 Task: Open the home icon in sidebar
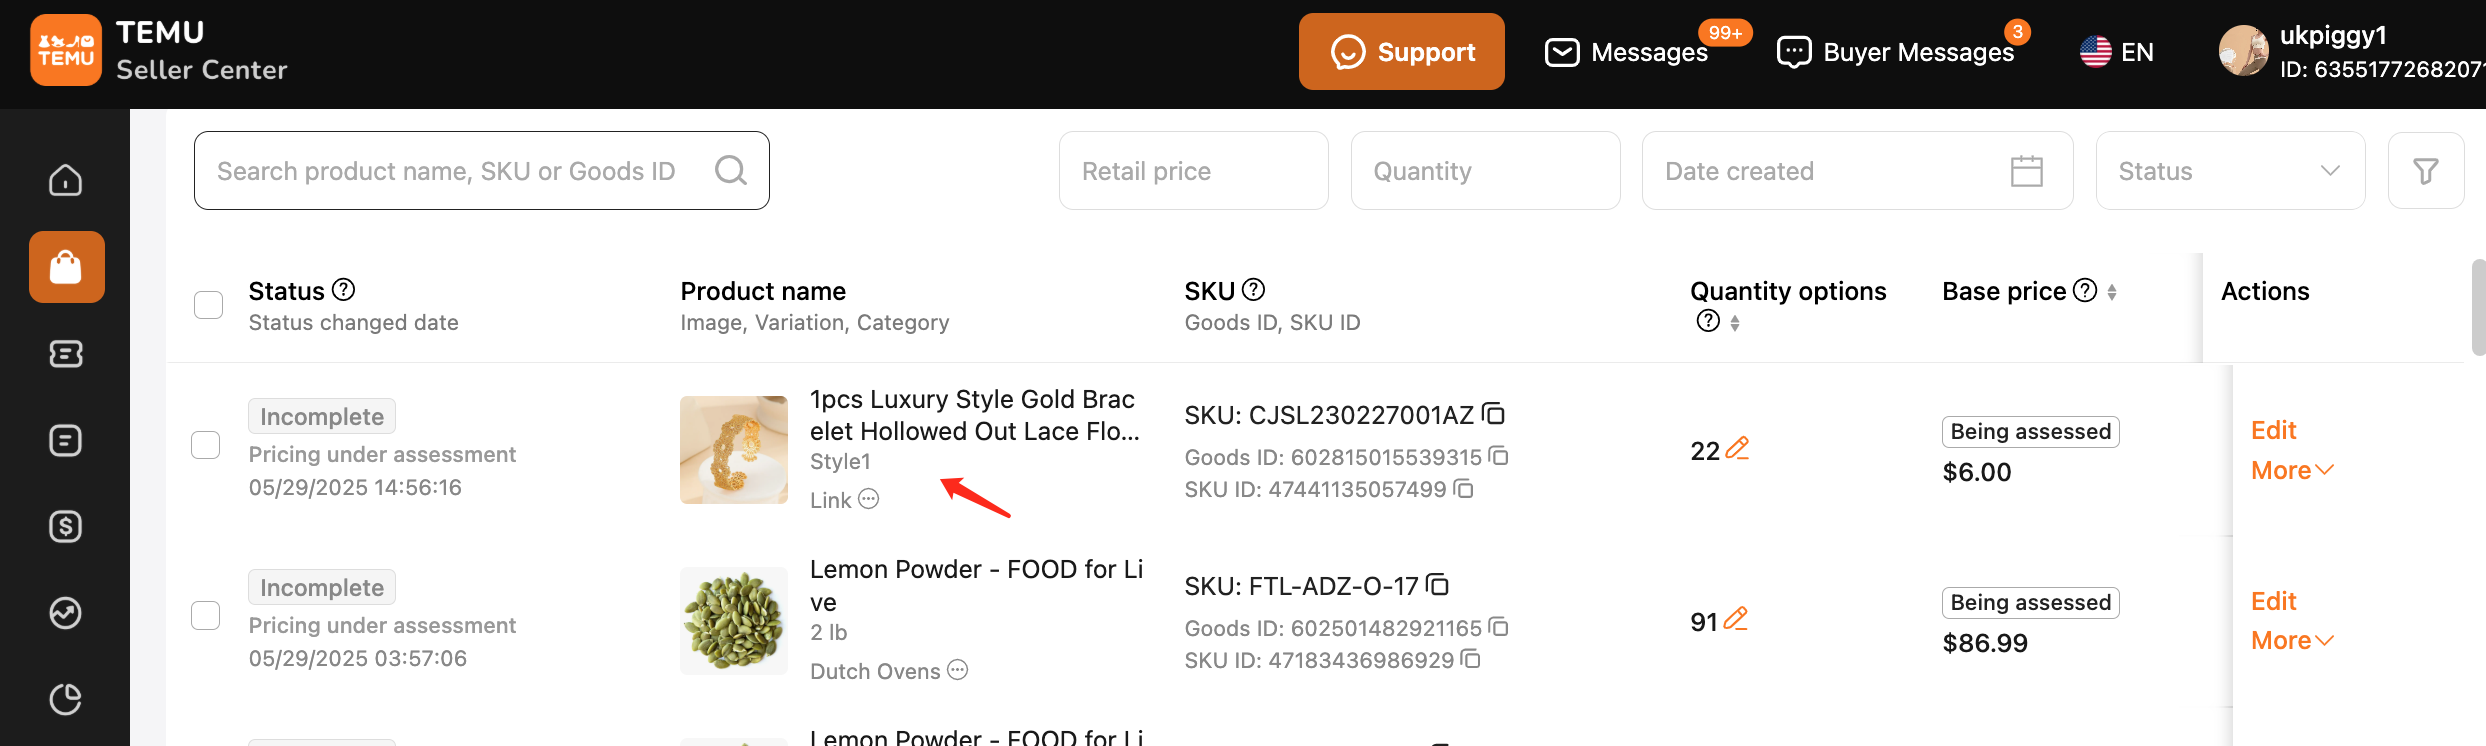click(65, 180)
